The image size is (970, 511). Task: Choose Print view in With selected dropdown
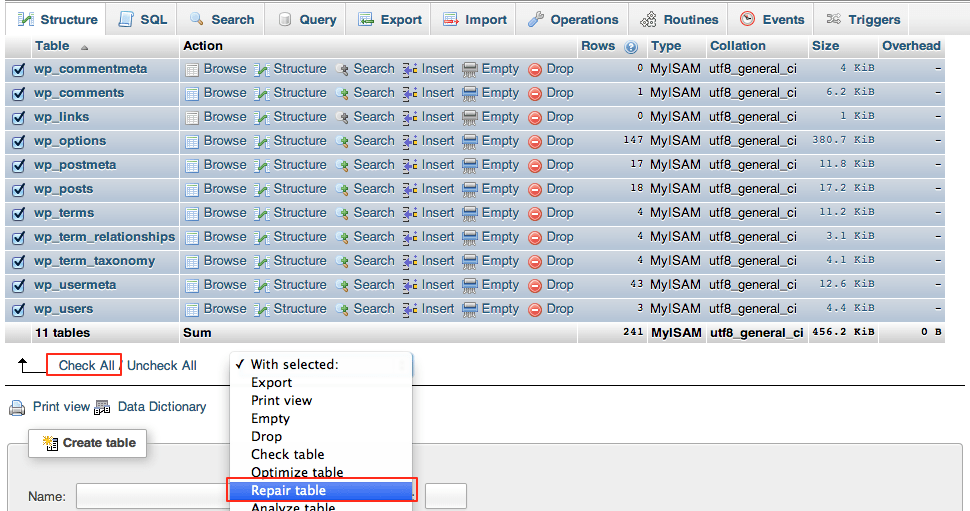pos(320,401)
